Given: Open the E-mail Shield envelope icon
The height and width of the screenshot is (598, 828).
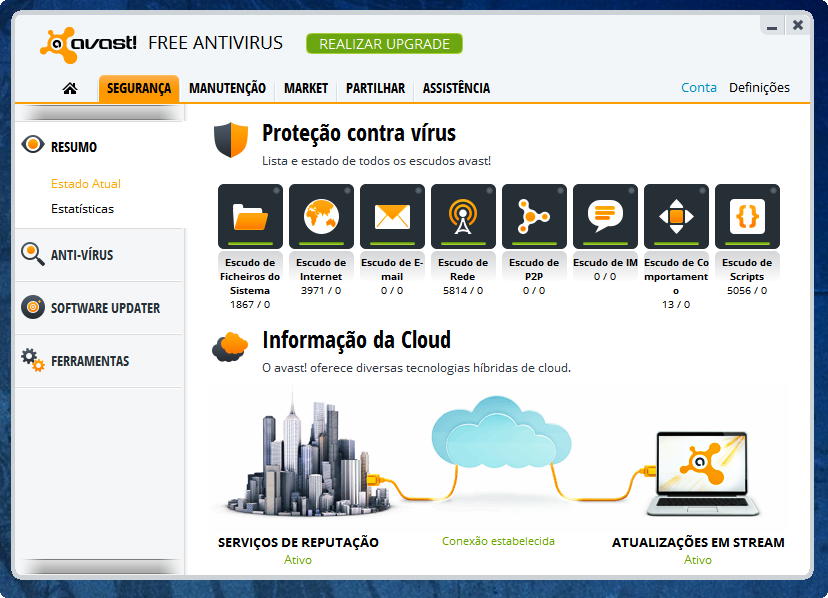Looking at the screenshot, I should click(x=392, y=216).
